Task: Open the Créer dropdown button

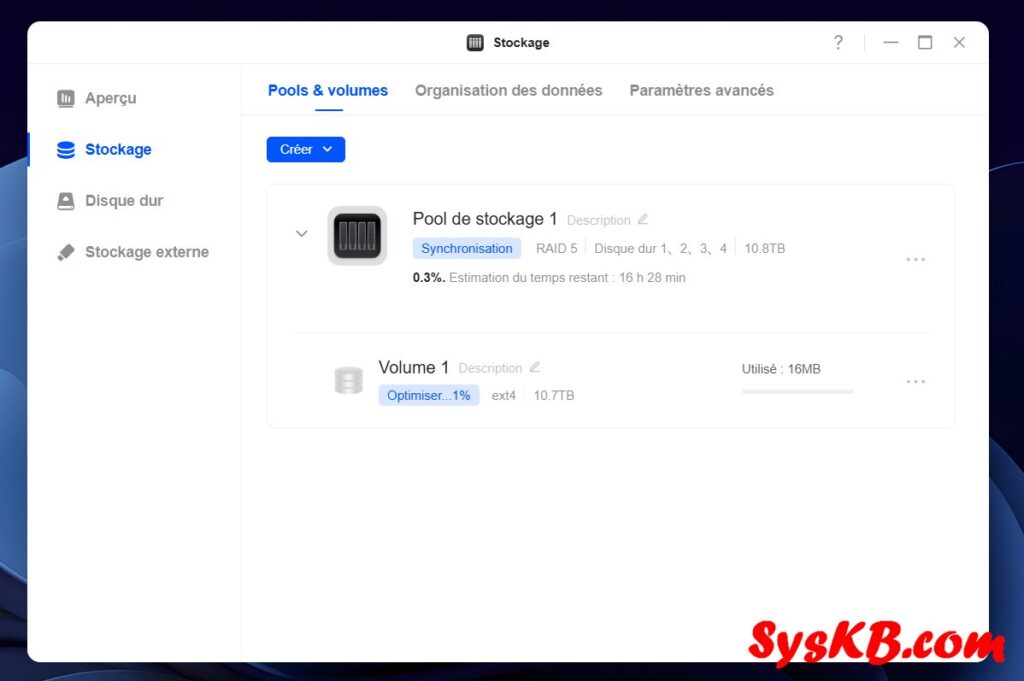Action: point(306,150)
